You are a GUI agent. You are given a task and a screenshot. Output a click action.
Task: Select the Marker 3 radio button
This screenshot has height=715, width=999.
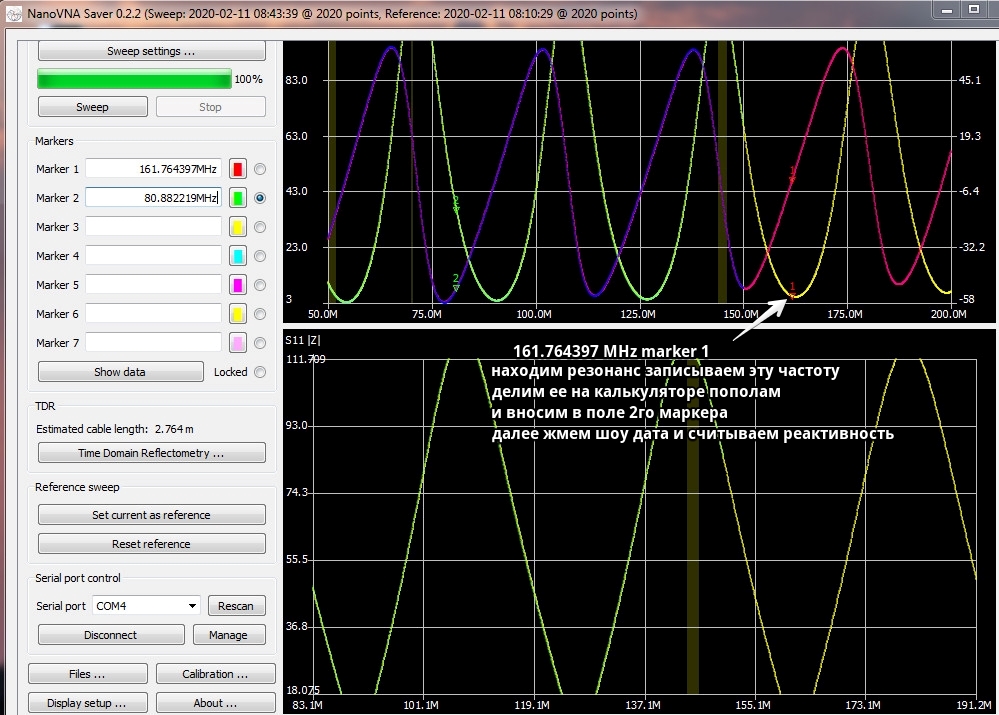pyautogui.click(x=260, y=227)
